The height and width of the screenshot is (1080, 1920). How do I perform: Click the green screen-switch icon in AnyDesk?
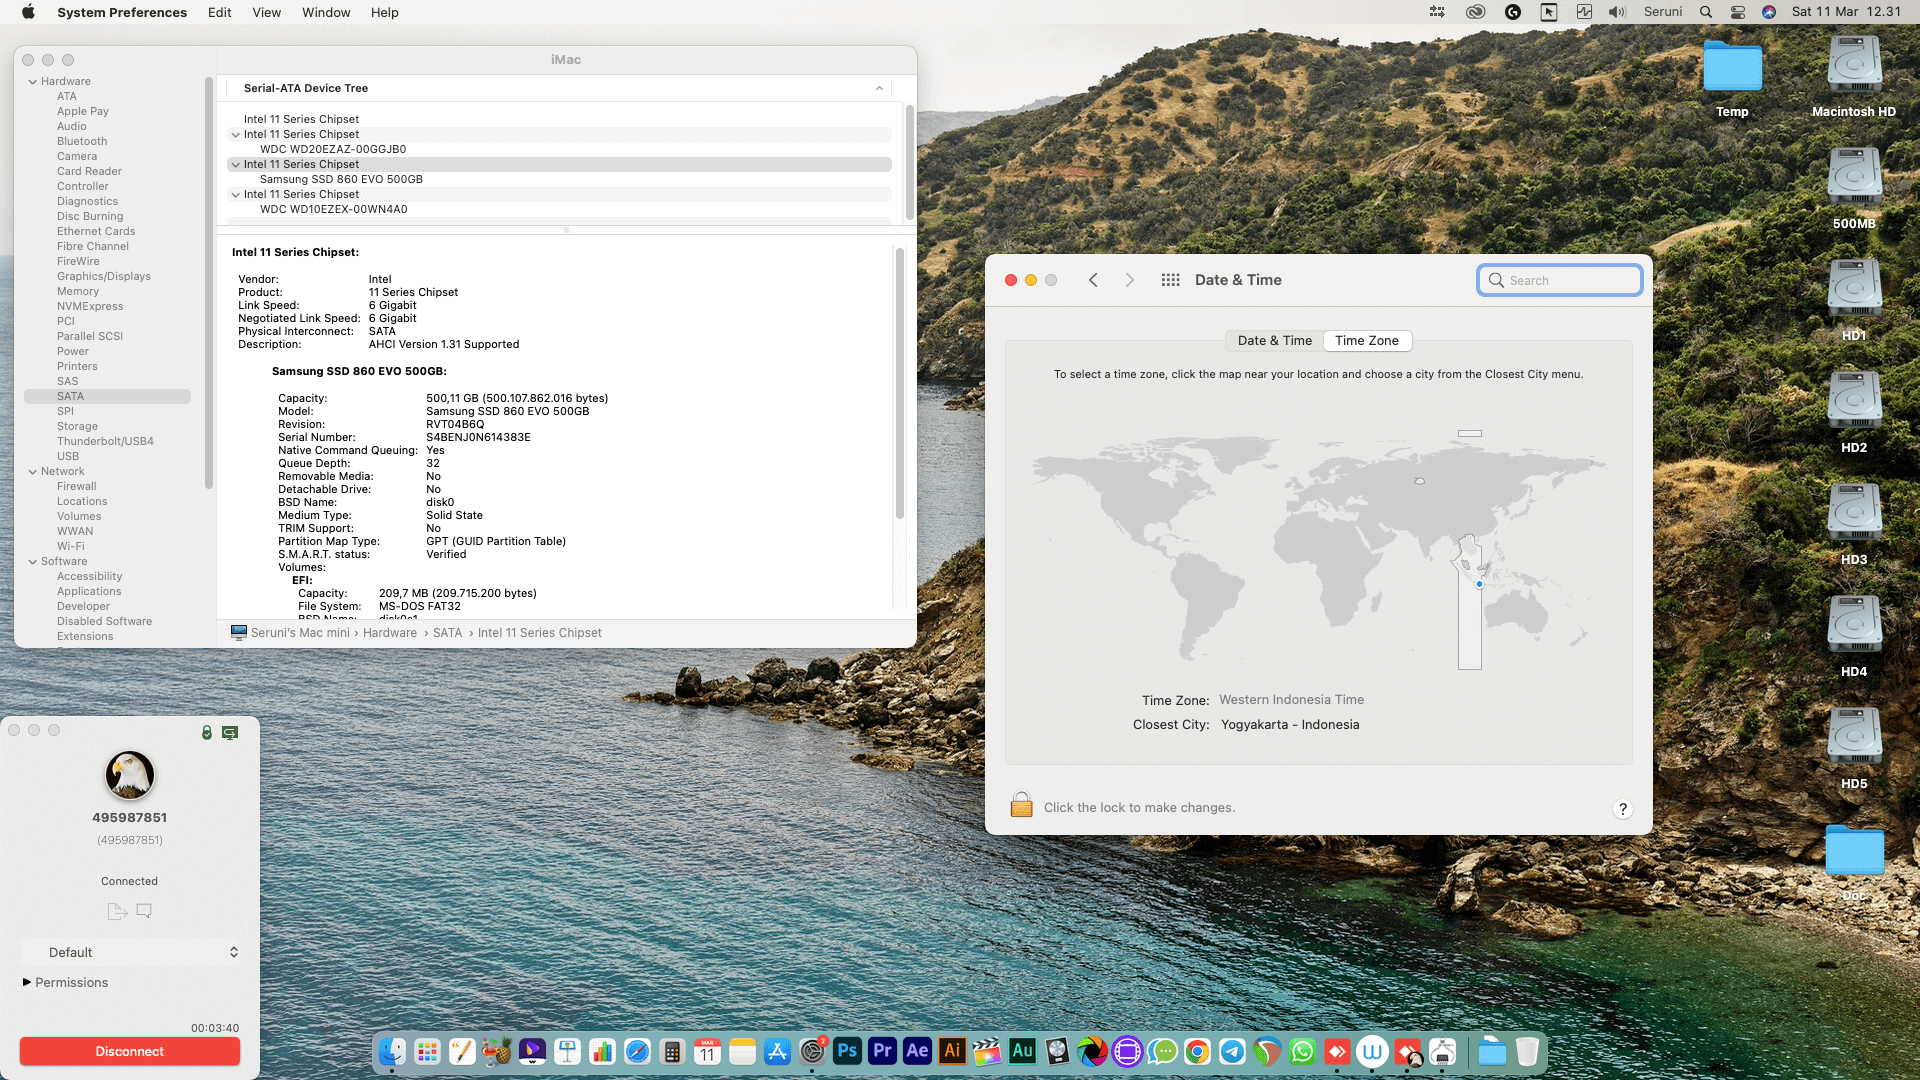[230, 733]
